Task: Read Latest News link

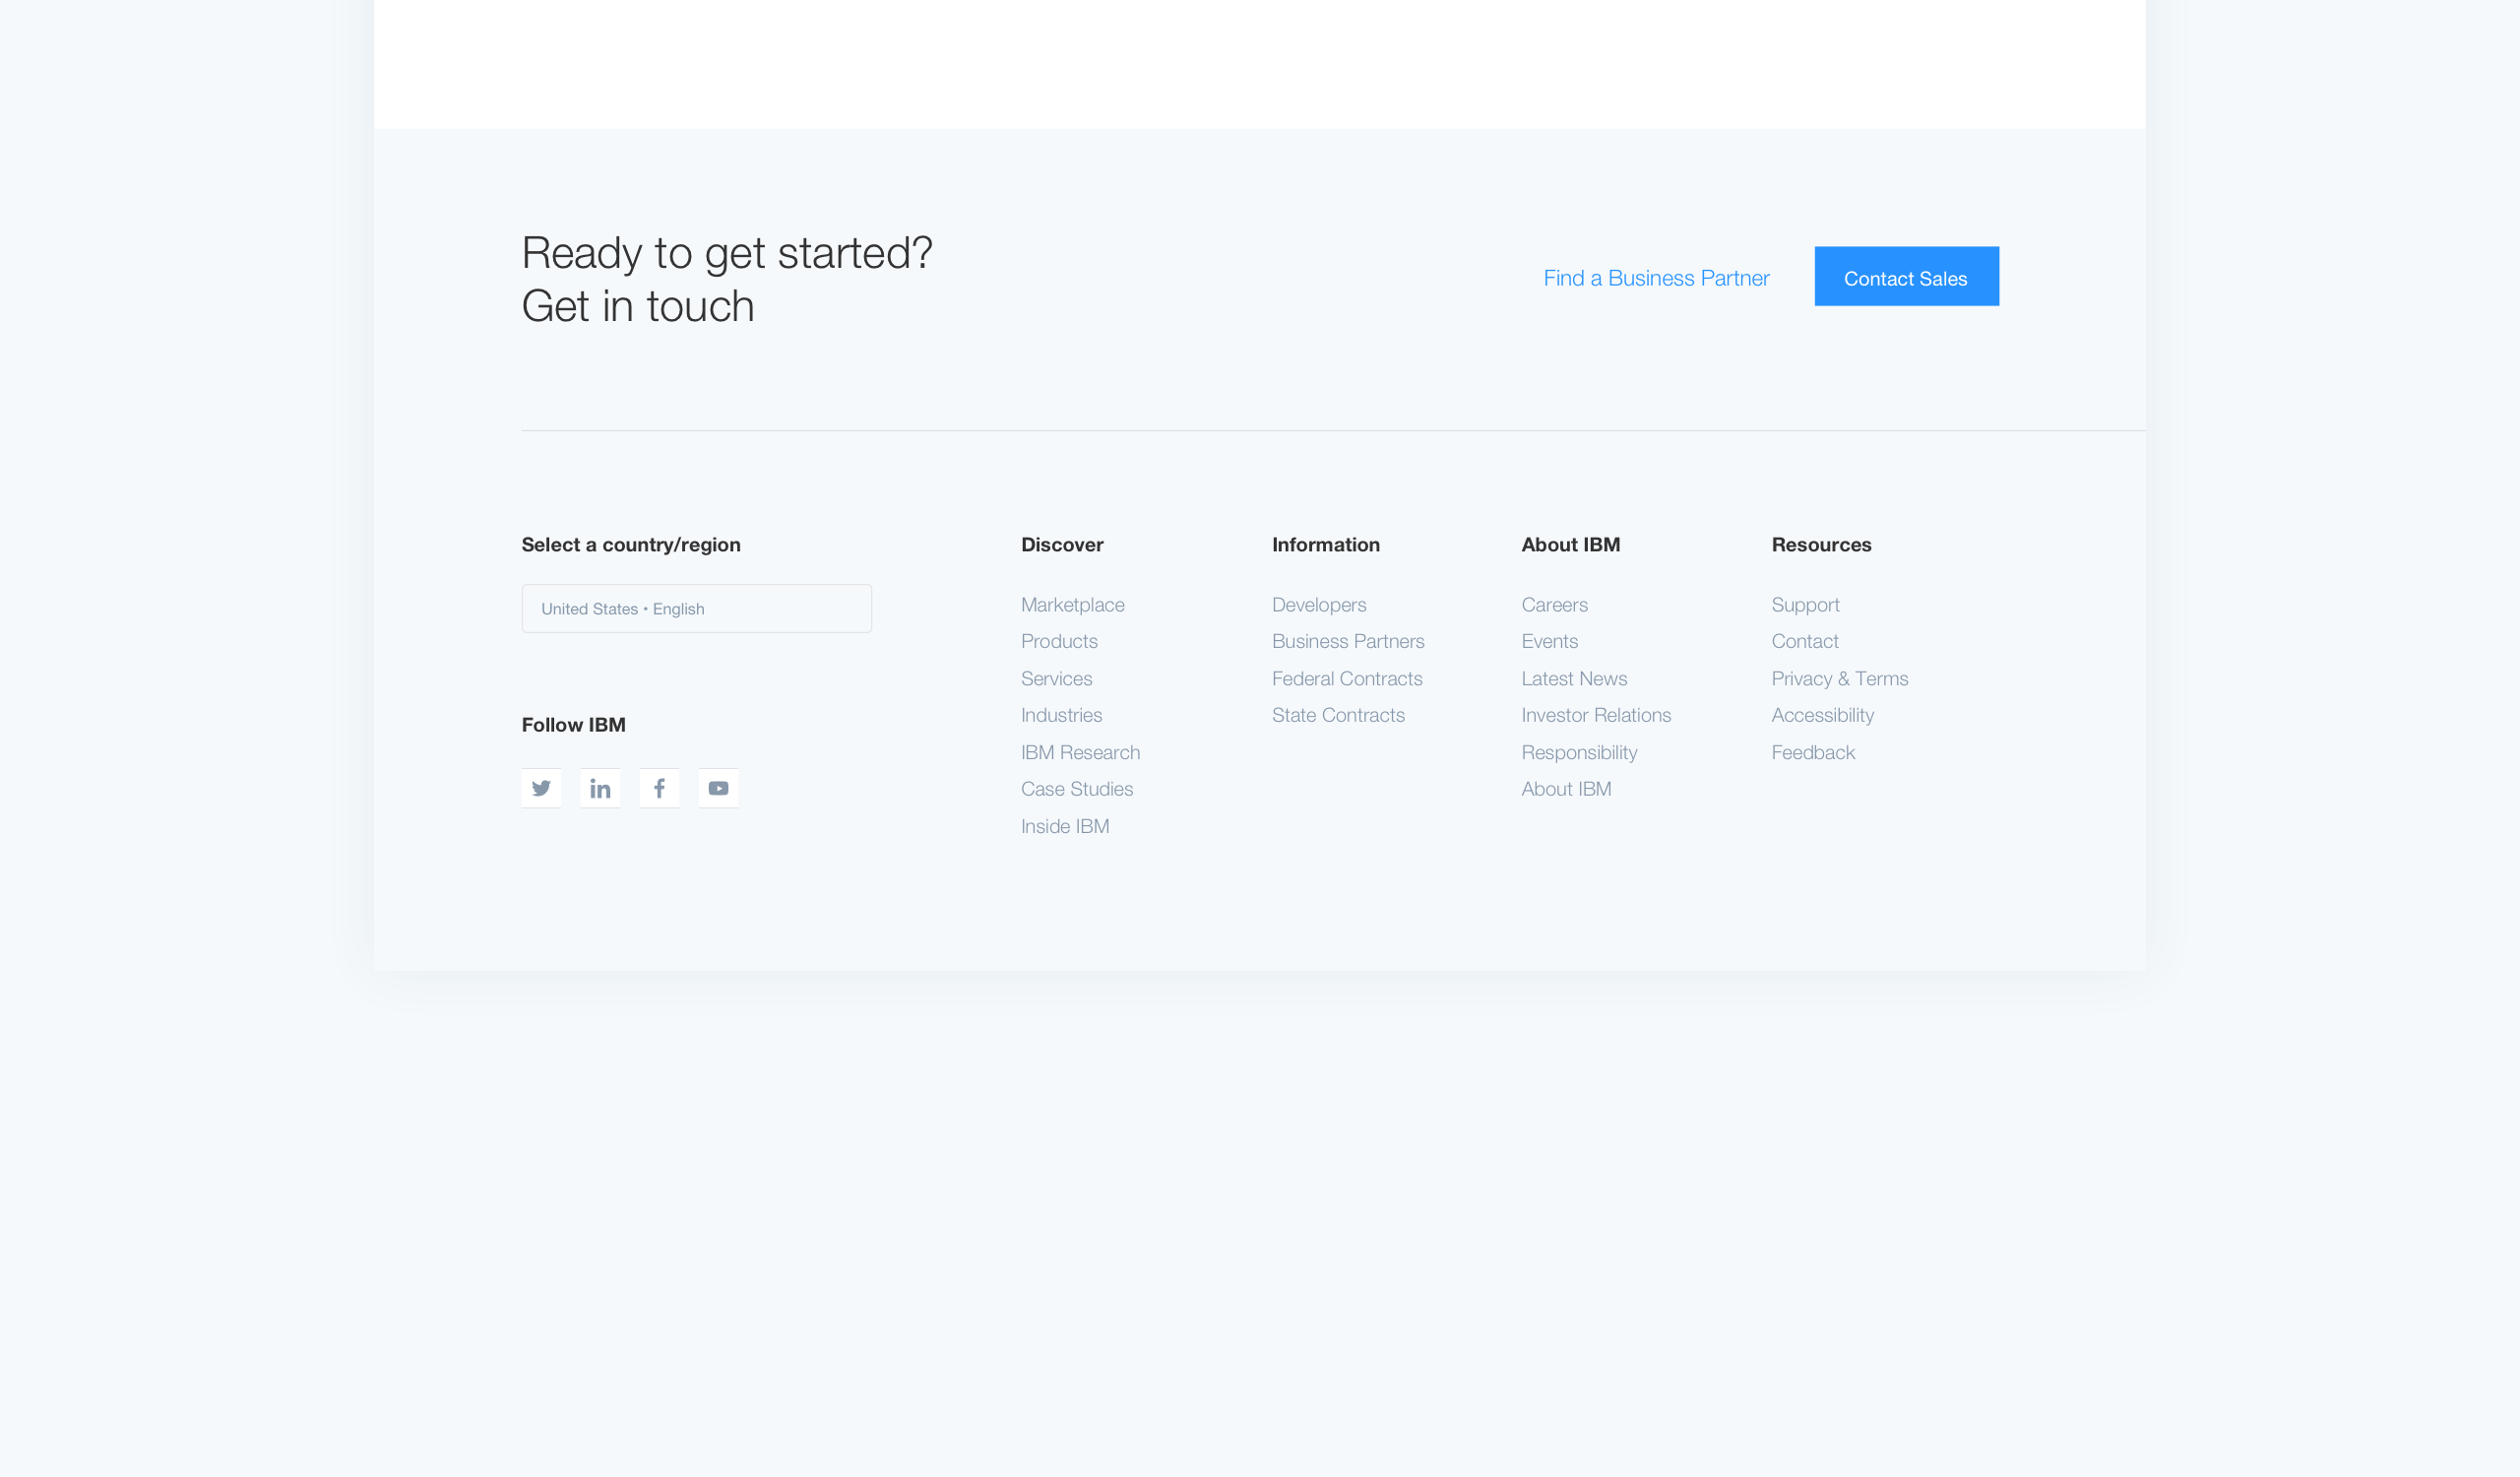Action: pyautogui.click(x=1573, y=678)
